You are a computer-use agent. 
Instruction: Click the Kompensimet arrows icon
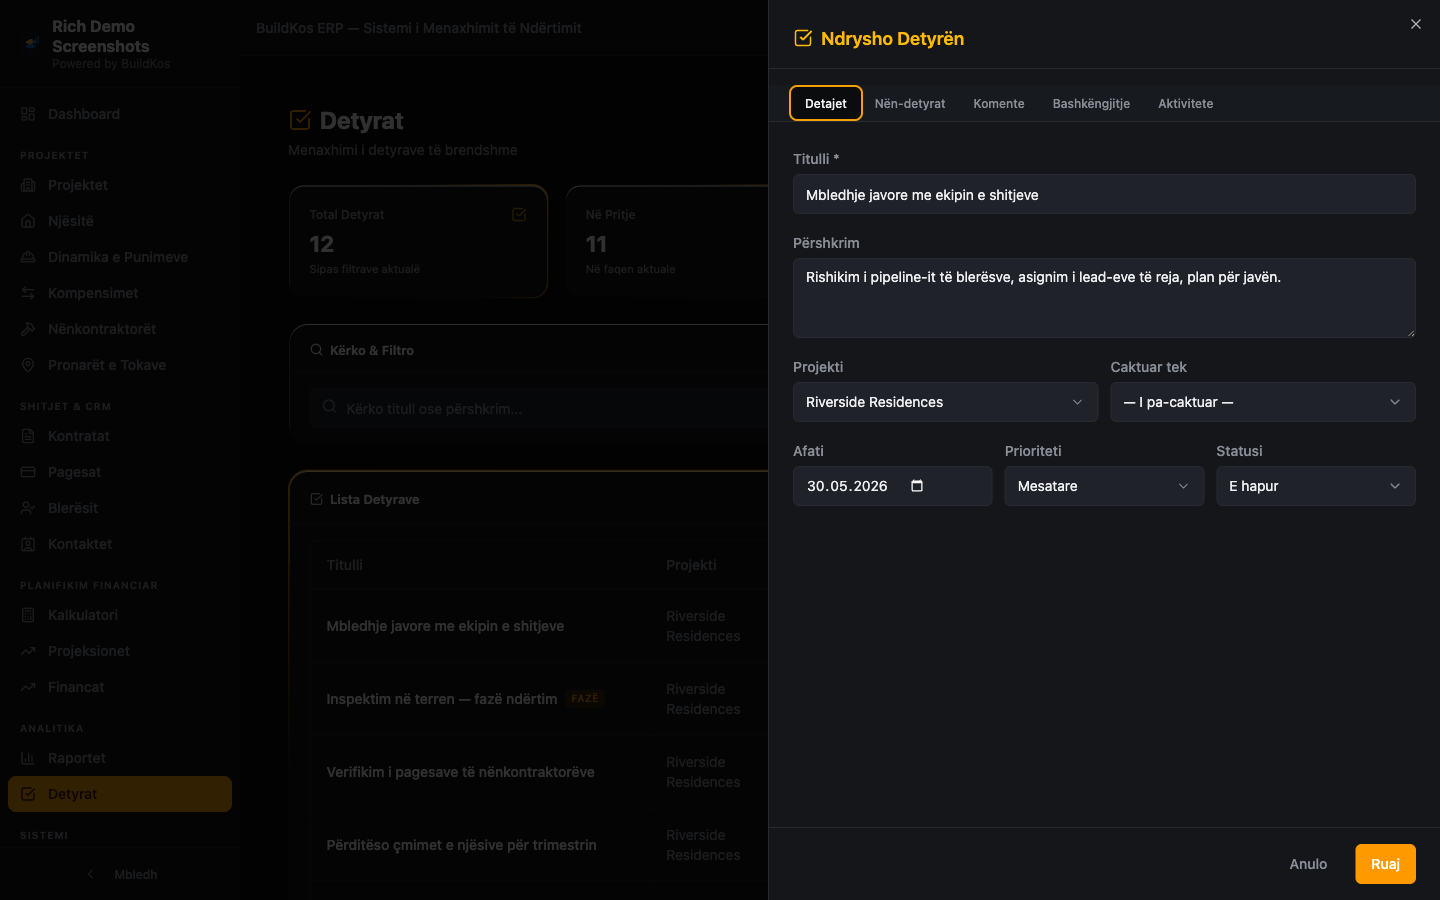click(x=28, y=293)
